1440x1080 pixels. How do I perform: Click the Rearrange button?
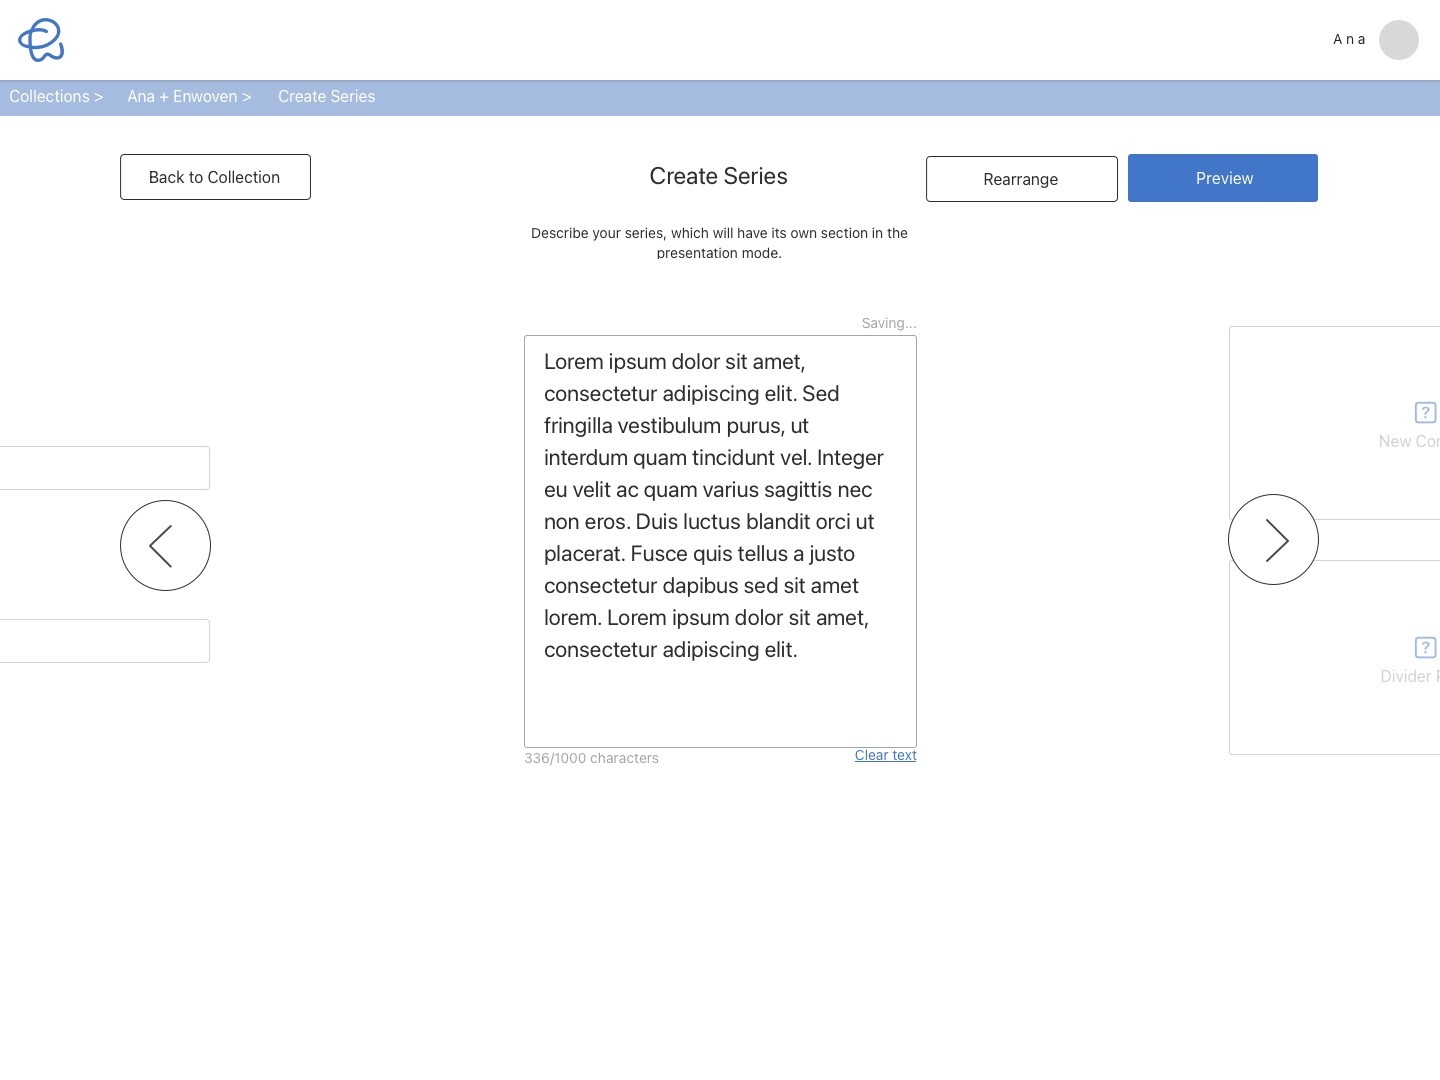(1021, 179)
